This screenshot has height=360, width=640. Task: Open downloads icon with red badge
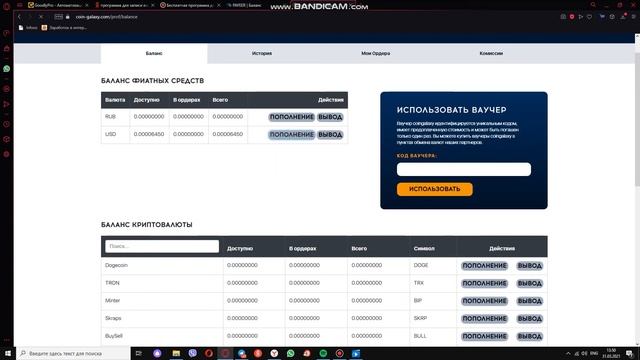coord(624,16)
